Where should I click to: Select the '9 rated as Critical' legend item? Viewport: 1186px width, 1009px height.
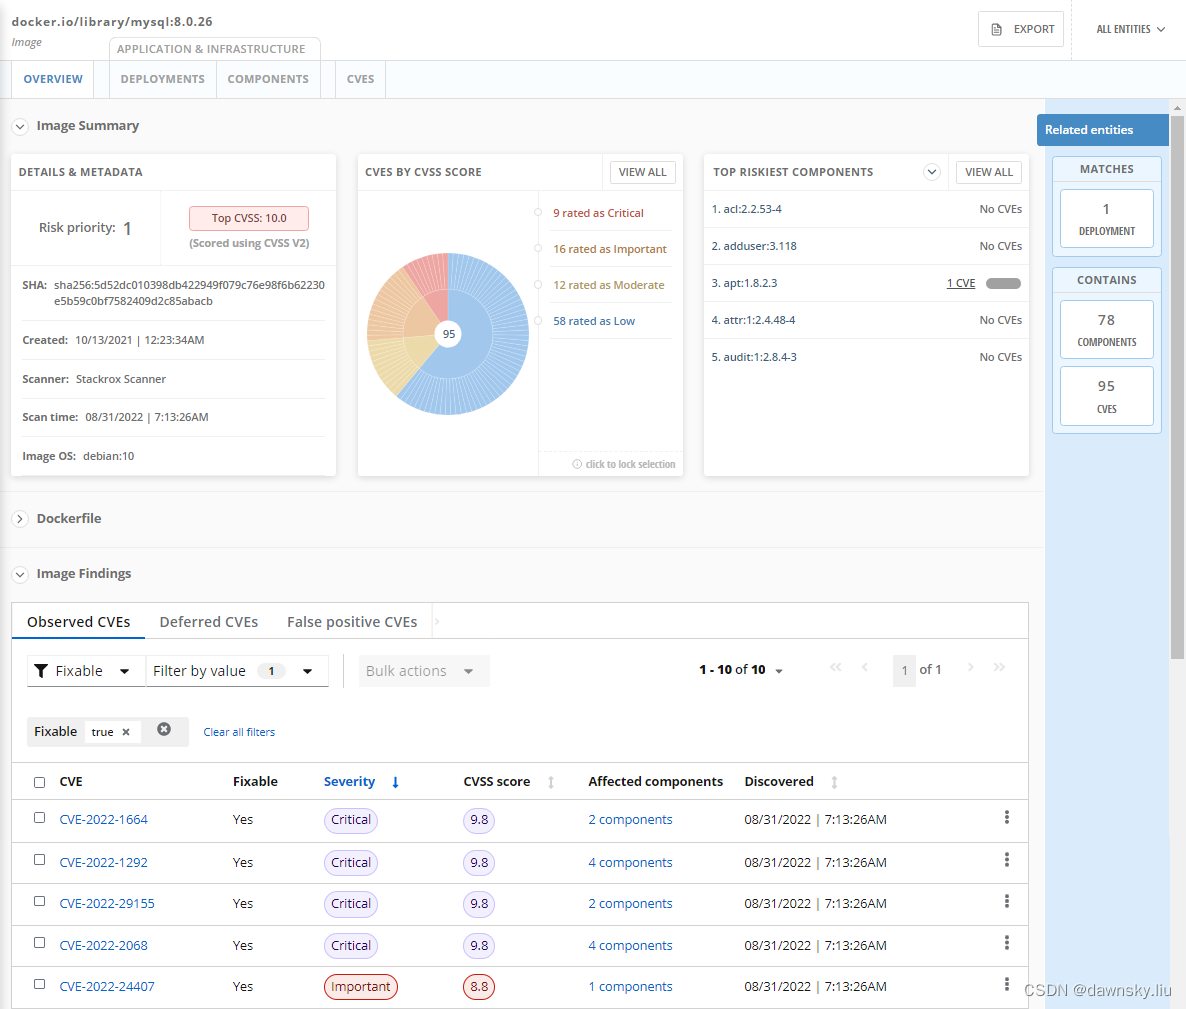tap(598, 213)
